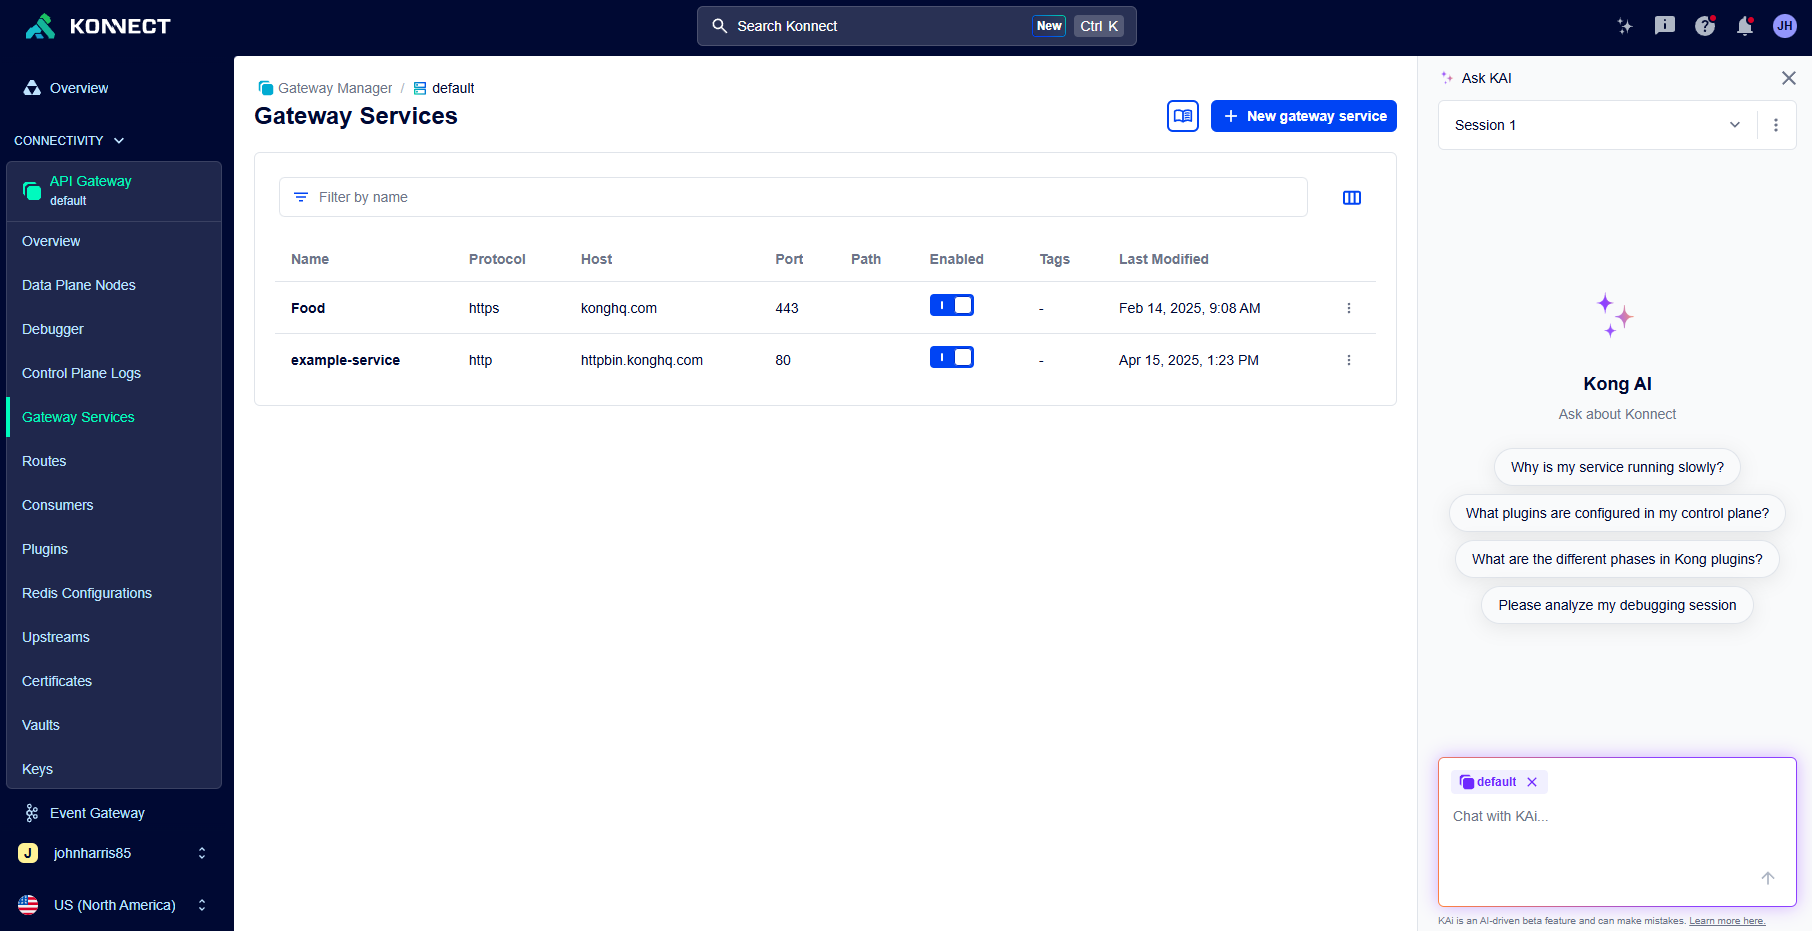The image size is (1812, 931).
Task: Open column visibility settings icon
Action: (1351, 198)
